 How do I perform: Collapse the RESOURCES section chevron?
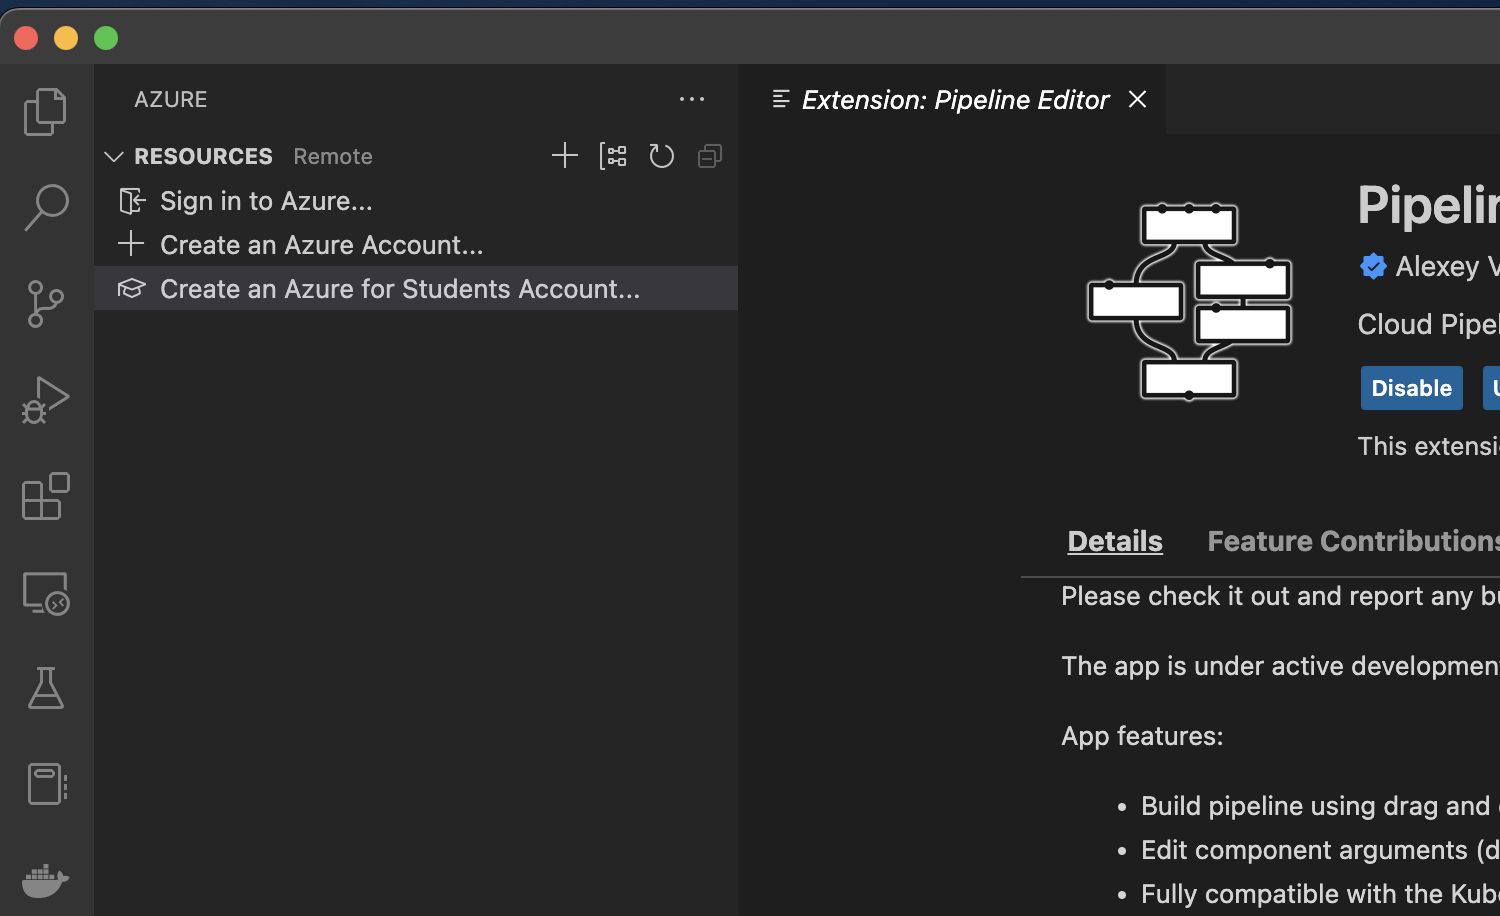[x=114, y=157]
